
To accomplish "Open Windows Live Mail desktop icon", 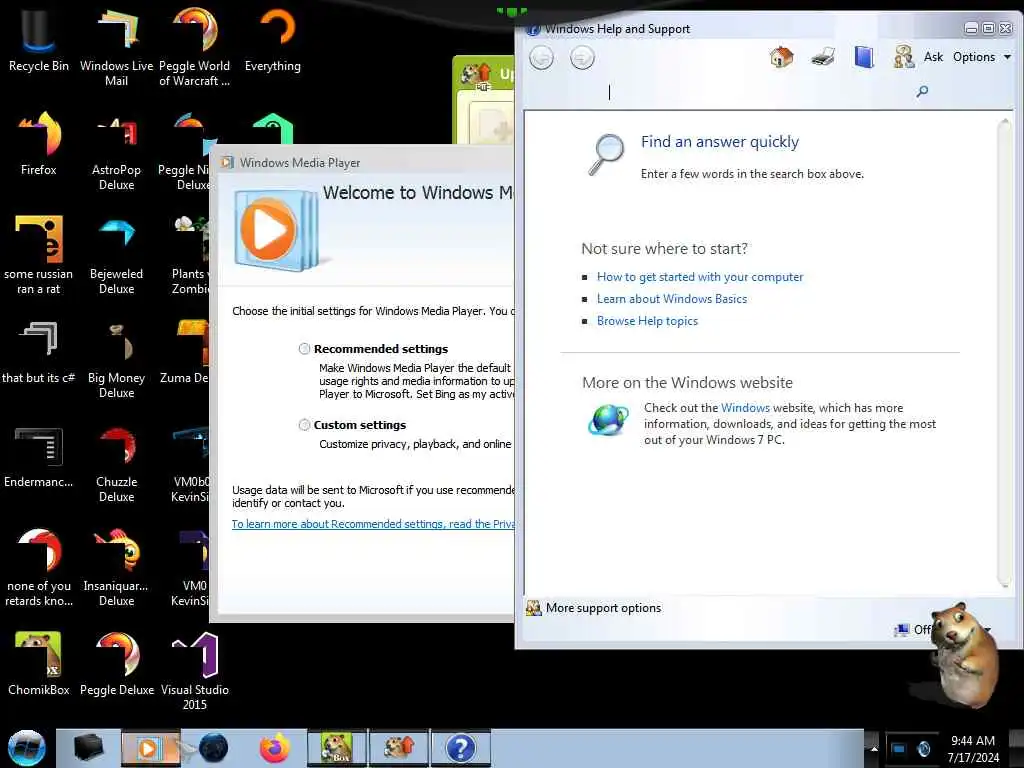I will point(116,47).
